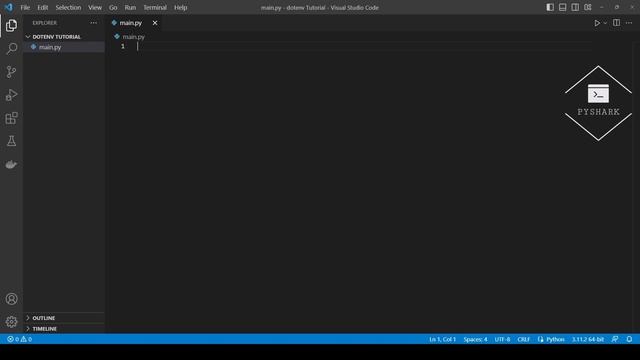
Task: Click Ln 1, Col 1 status
Action: pos(442,339)
